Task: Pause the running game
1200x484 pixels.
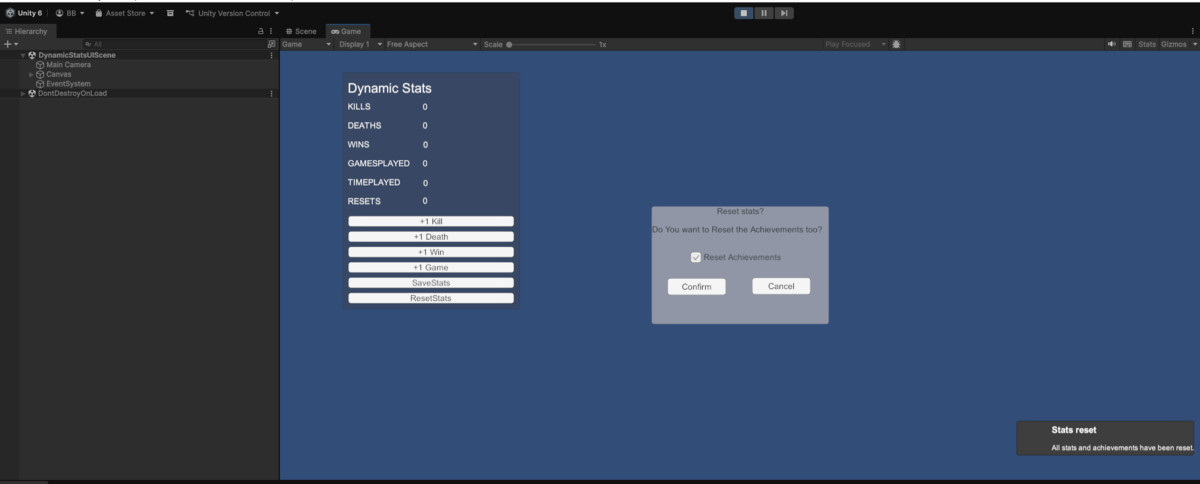Action: click(764, 13)
